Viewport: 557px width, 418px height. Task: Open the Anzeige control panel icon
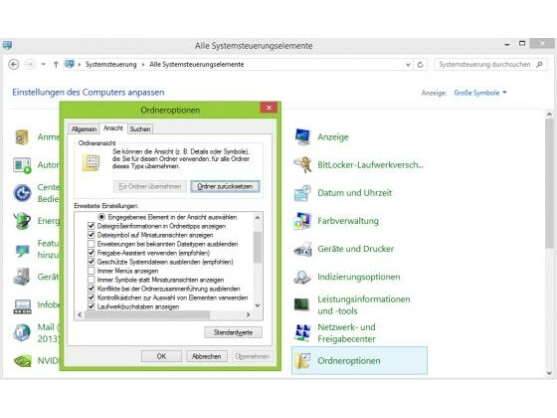coord(303,137)
